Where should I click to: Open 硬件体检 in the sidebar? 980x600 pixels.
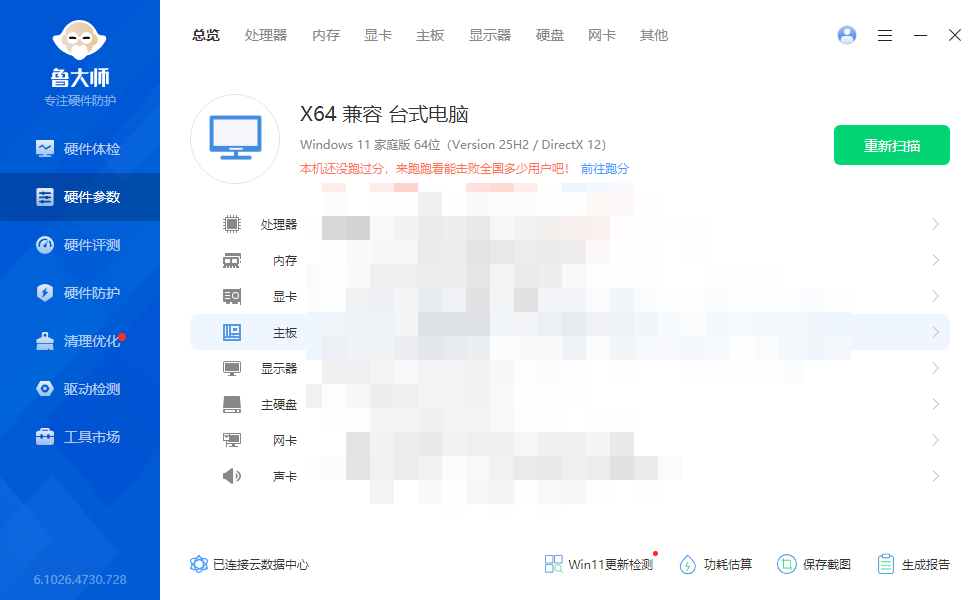pos(79,149)
